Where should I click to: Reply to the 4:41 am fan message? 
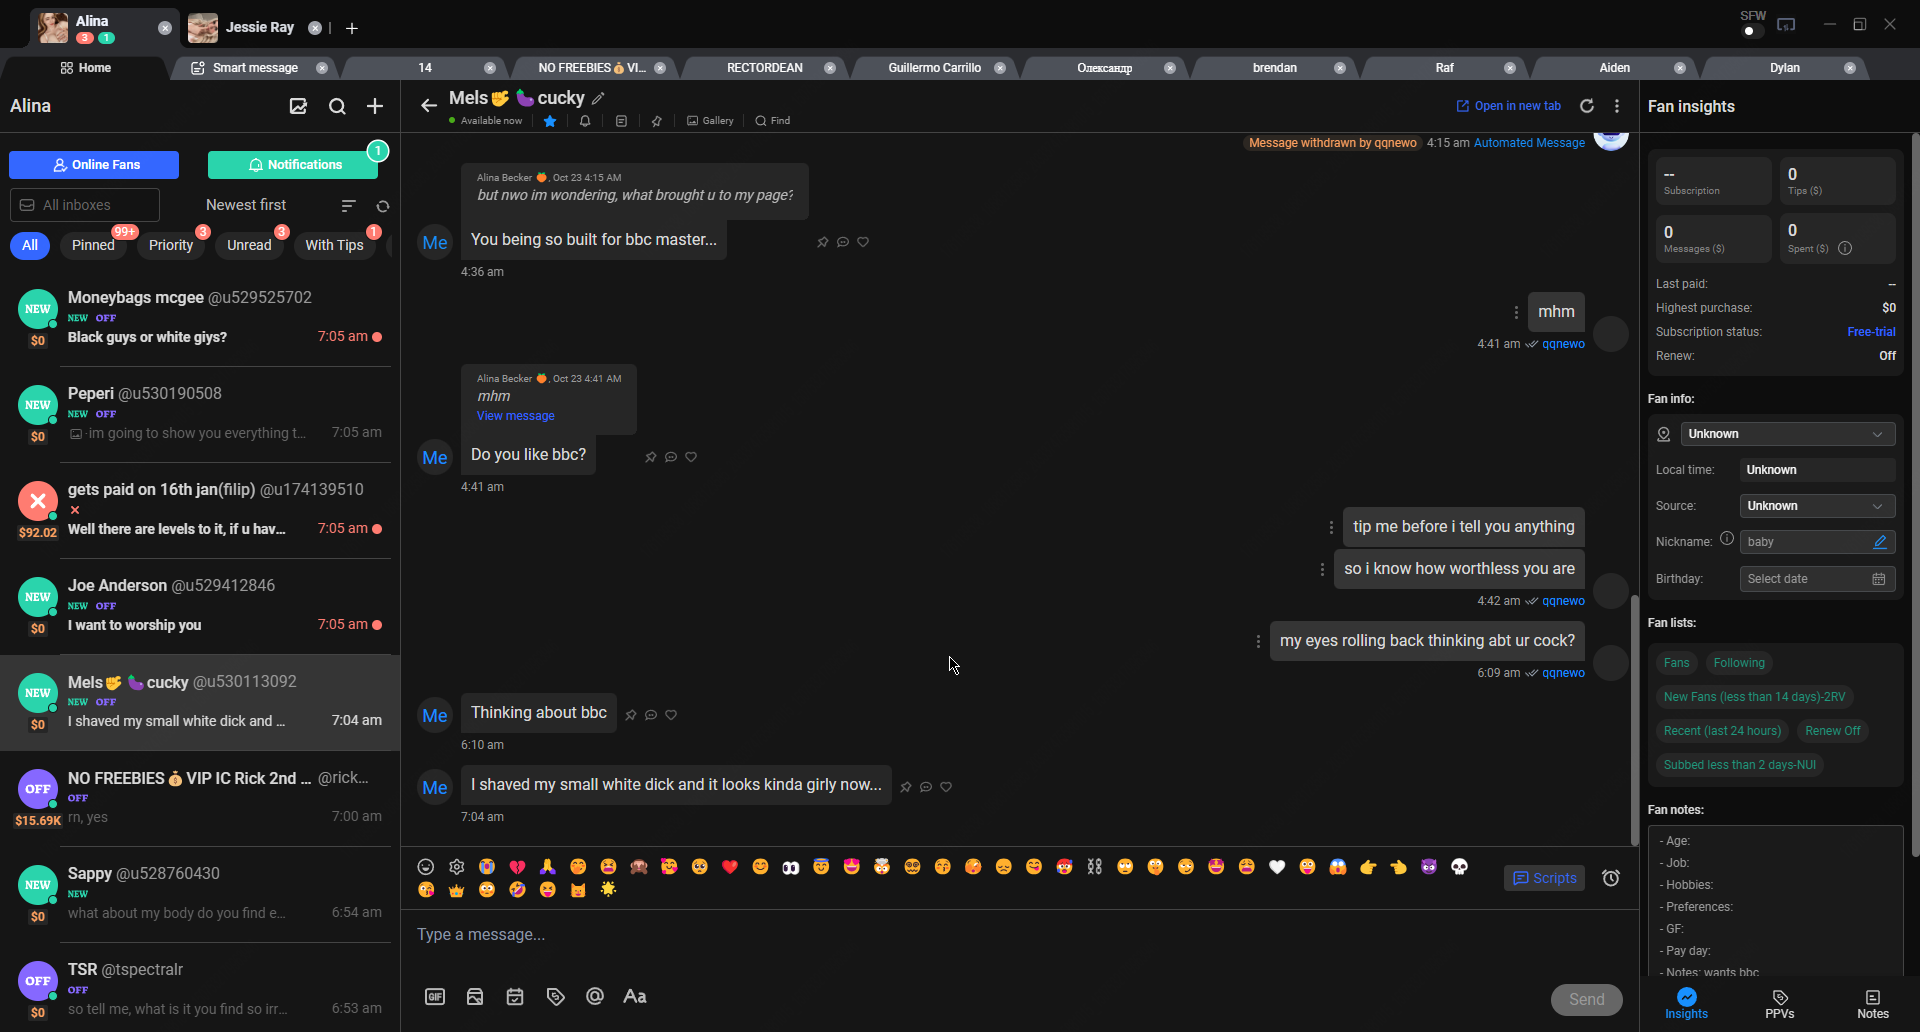click(x=671, y=457)
